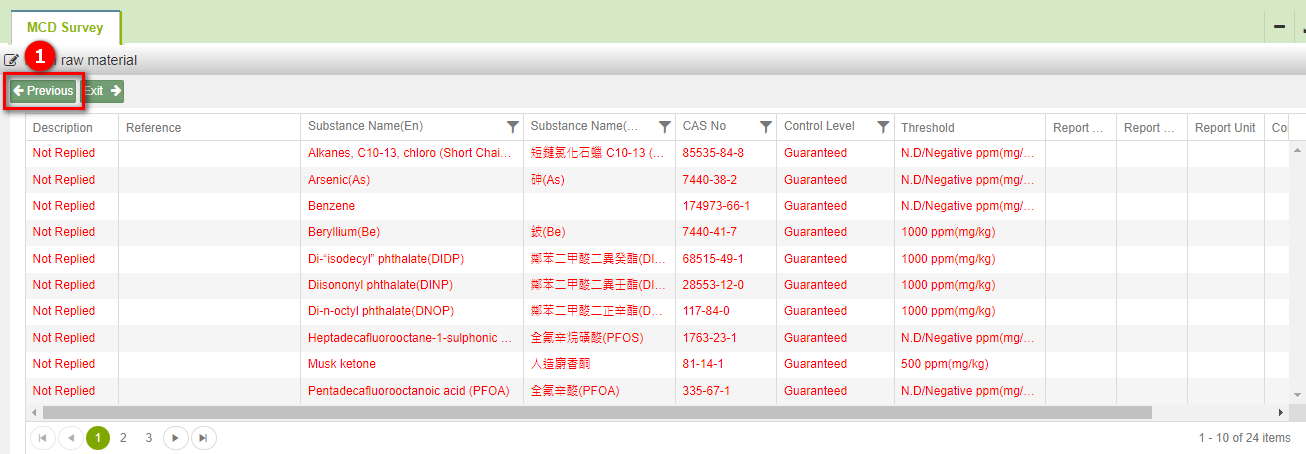Select page 1 in the pager
This screenshot has width=1306, height=454.
point(98,438)
